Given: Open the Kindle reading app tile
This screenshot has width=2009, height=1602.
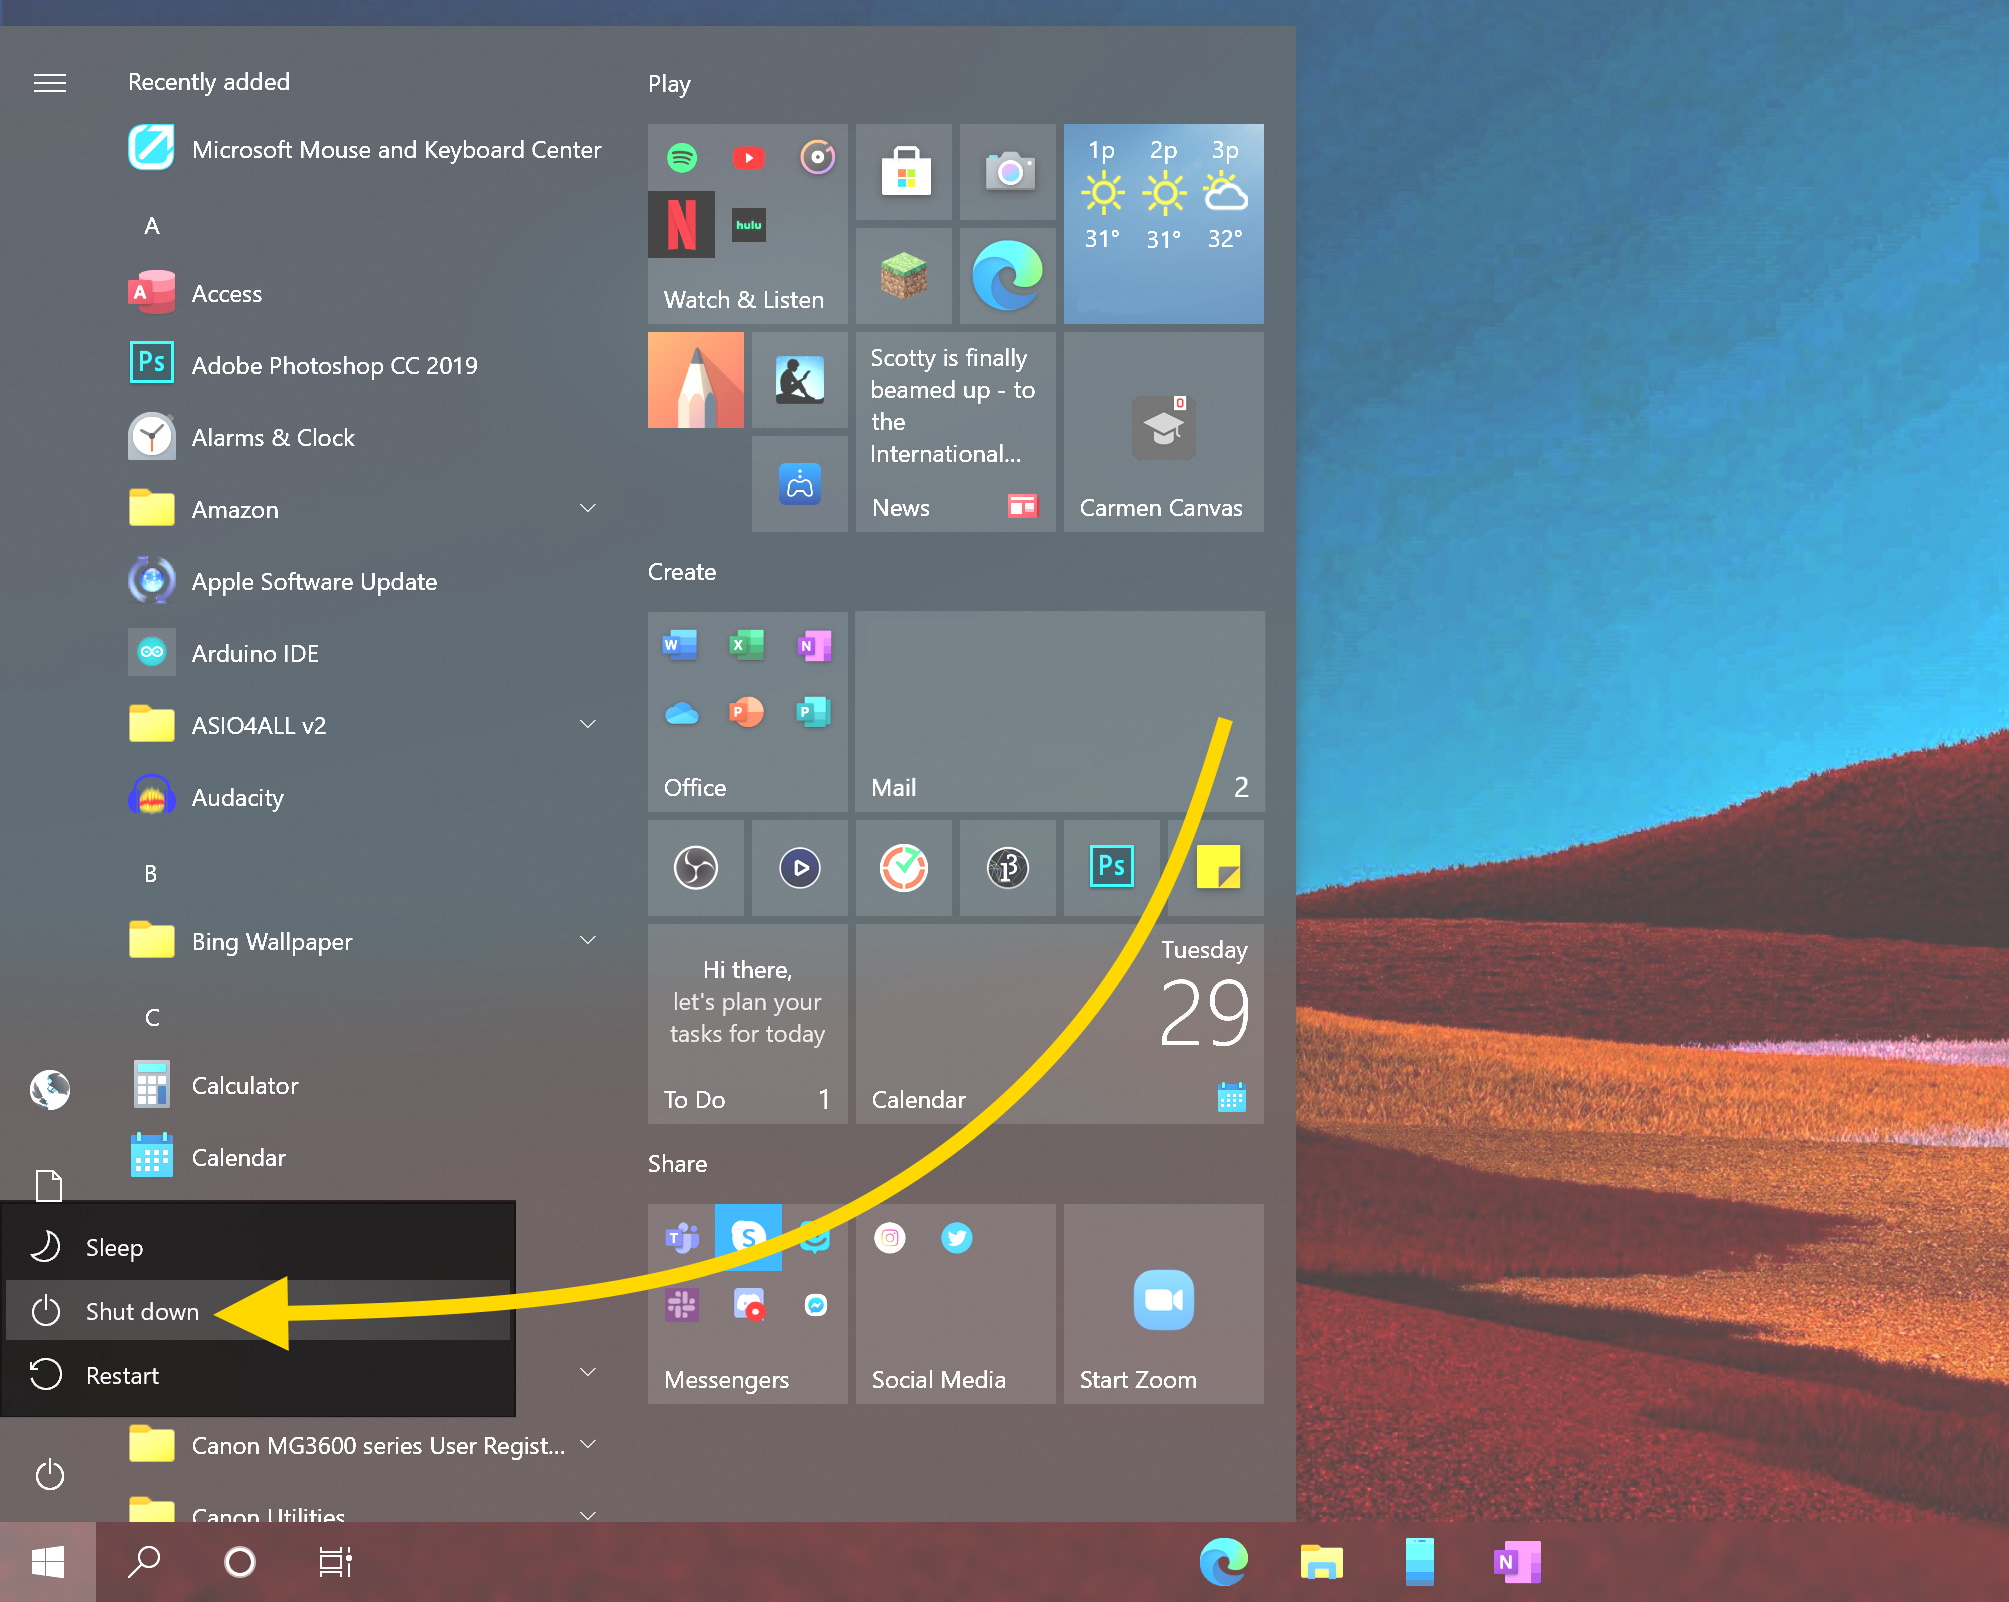Looking at the screenshot, I should click(x=800, y=380).
